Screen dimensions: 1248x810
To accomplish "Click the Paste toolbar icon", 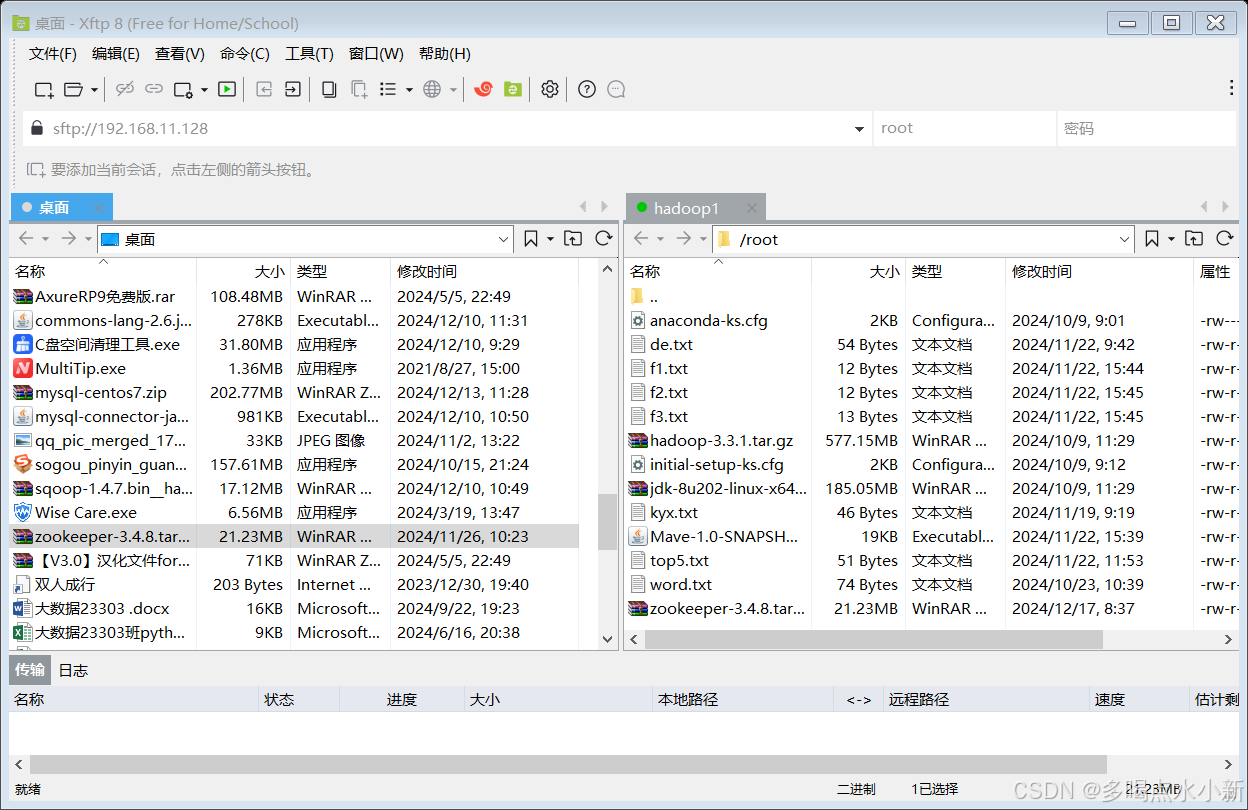I will point(358,89).
